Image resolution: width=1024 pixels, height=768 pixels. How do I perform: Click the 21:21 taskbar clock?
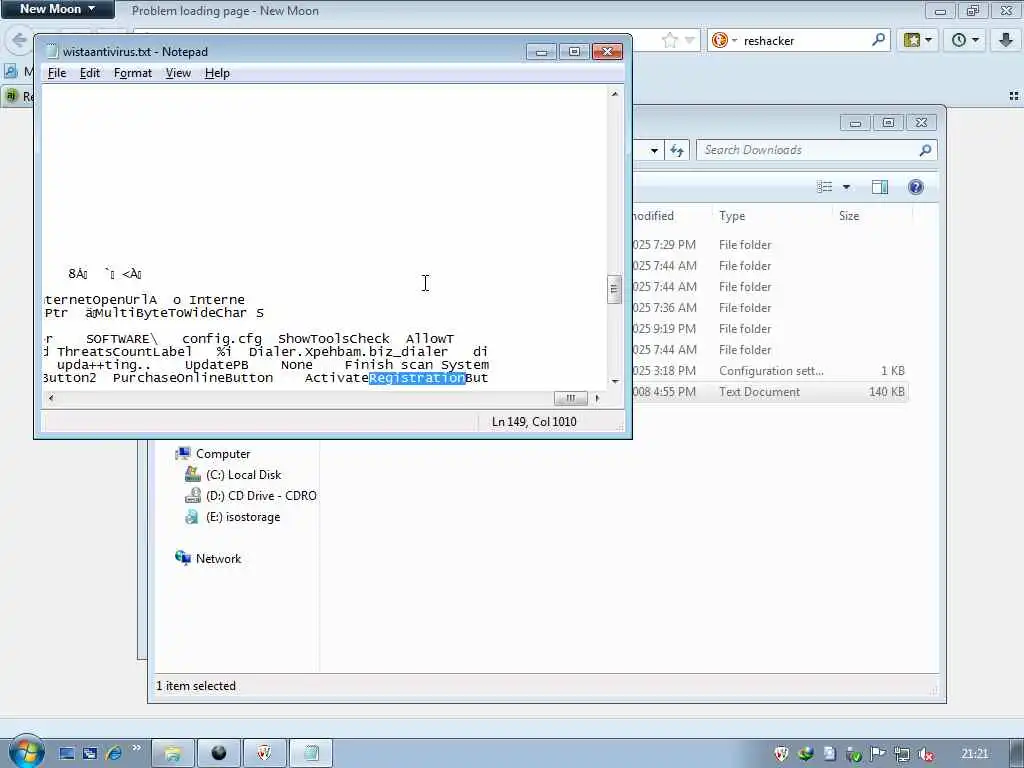[x=974, y=754]
